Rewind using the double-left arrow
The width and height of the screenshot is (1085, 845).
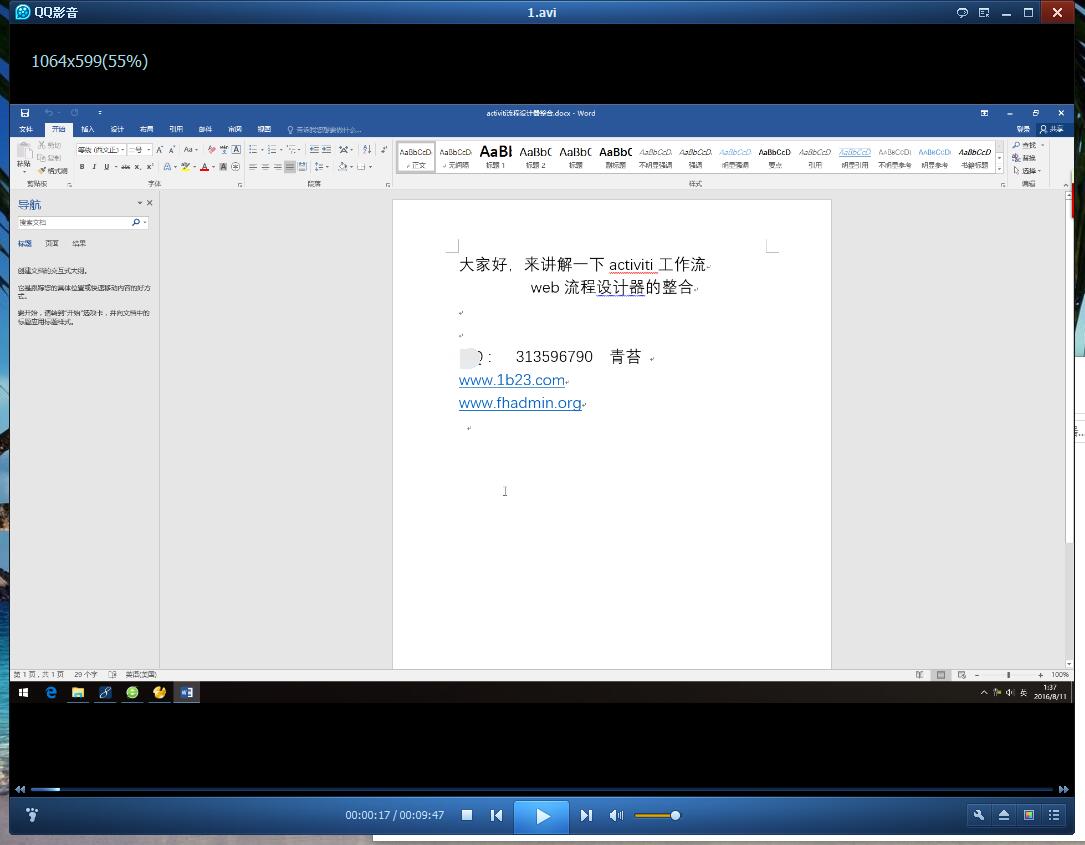[19, 789]
